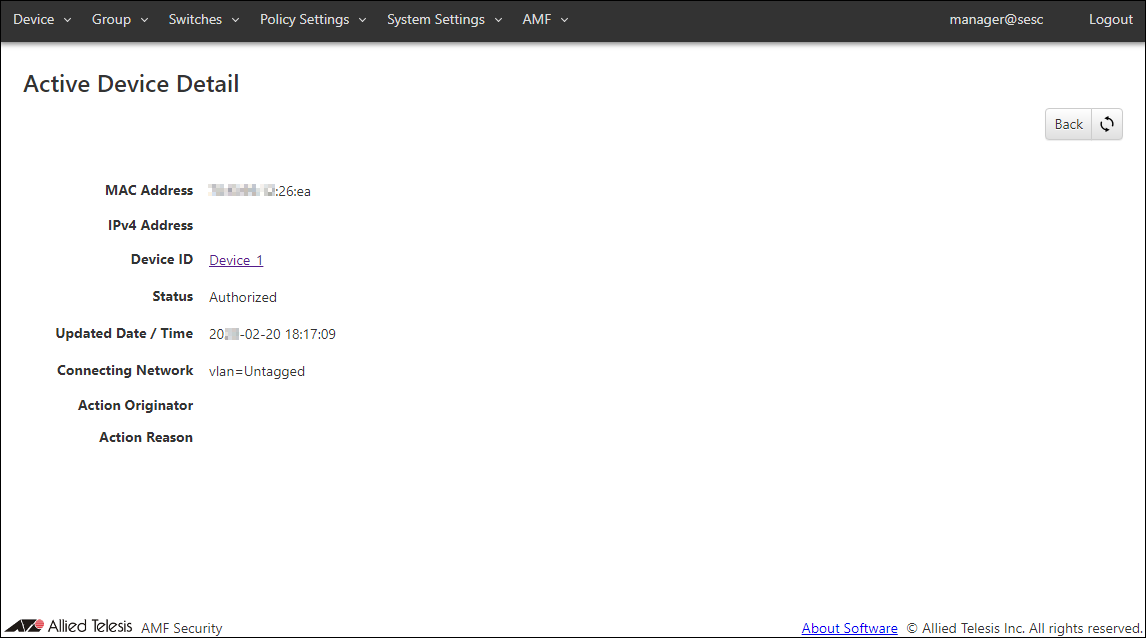Viewport: 1146px width, 638px height.
Task: Click the manager@sesc account name
Action: coord(996,20)
